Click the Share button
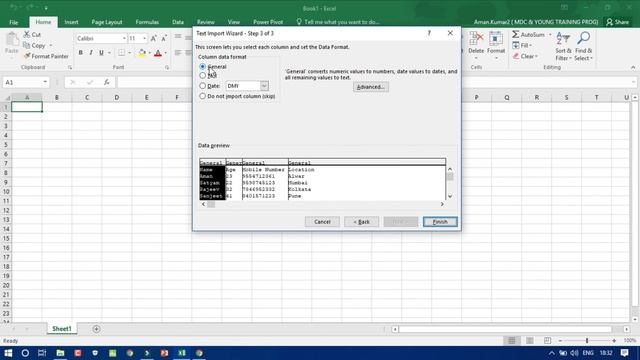640x360 pixels. (x=618, y=22)
